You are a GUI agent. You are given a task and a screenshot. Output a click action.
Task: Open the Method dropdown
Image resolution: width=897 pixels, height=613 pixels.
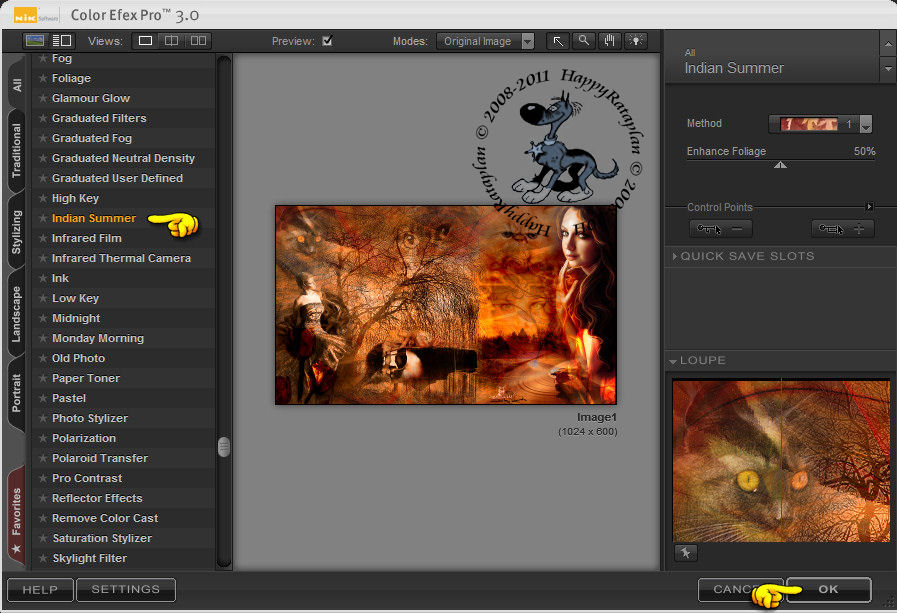pos(820,124)
